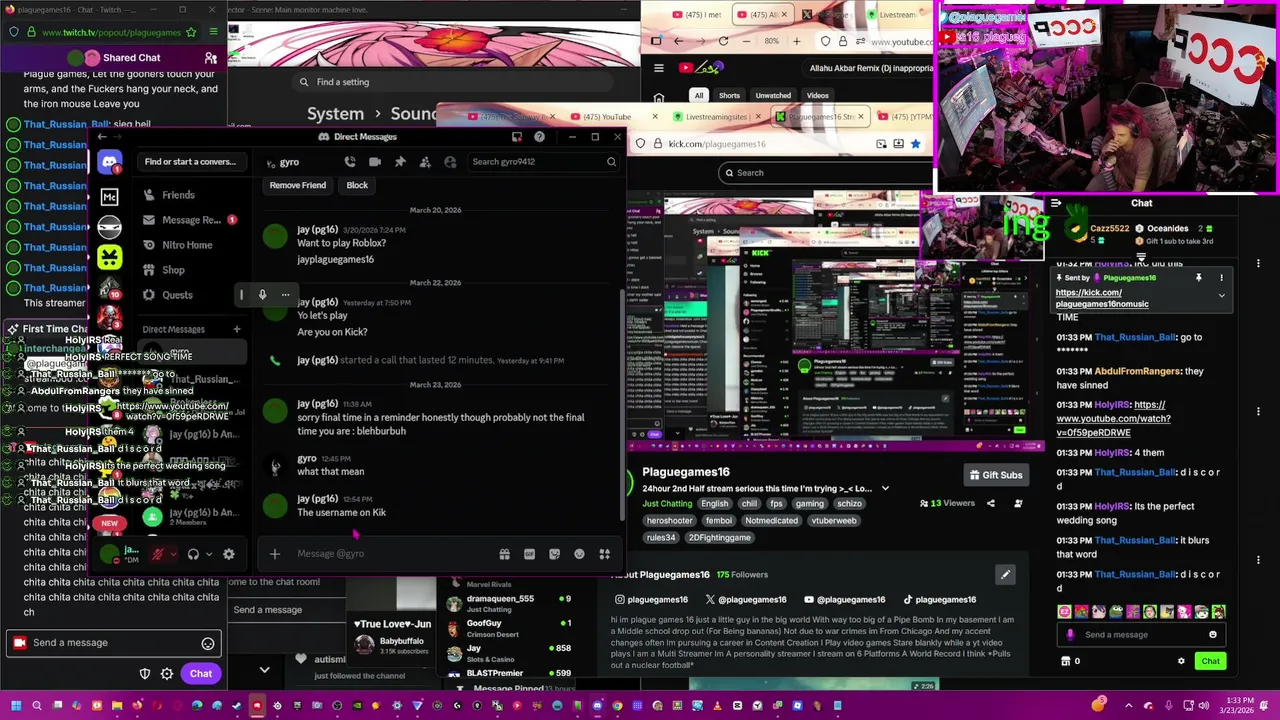Open pinned messages in Discord DM
Viewport: 1280px width, 720px height.
coord(400,162)
